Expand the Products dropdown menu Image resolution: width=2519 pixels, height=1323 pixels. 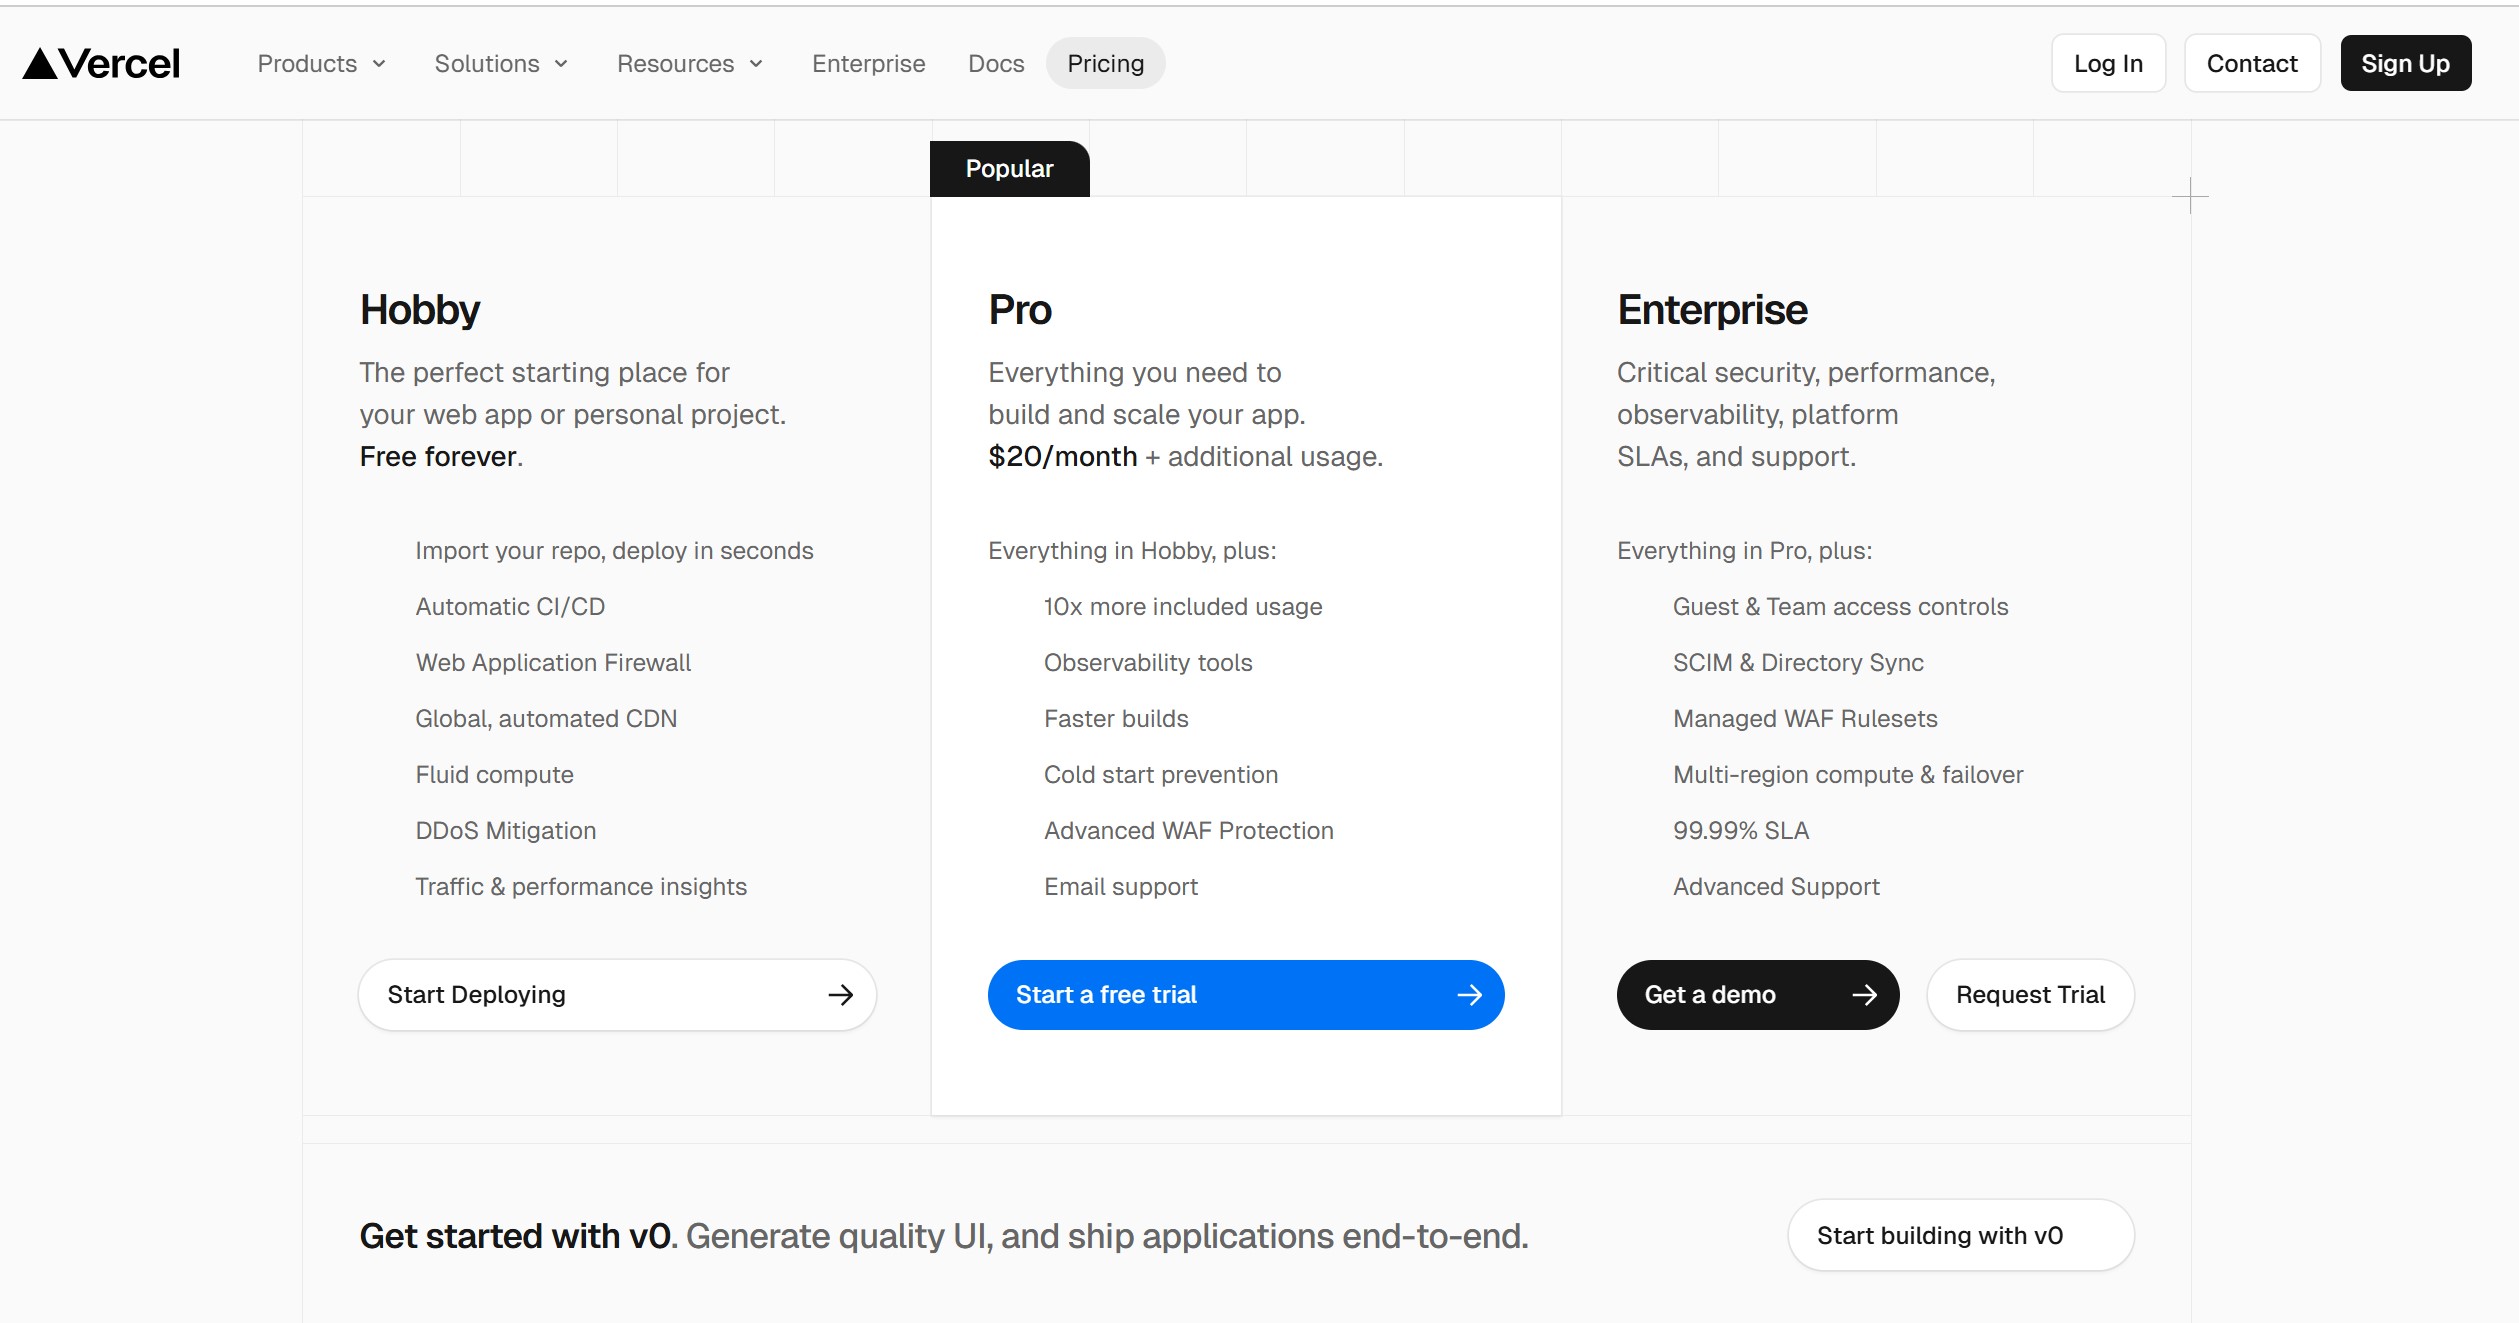pyautogui.click(x=321, y=64)
